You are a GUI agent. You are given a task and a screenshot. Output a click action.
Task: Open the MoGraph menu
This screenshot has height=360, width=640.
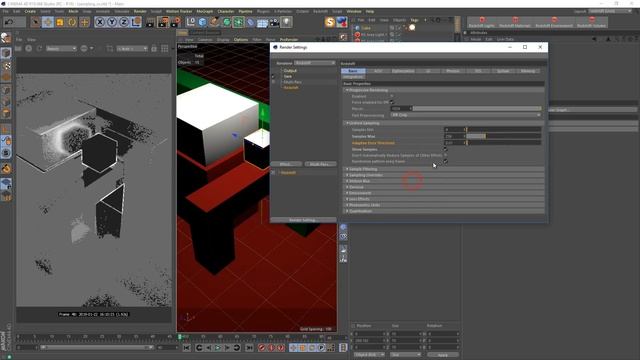coord(204,11)
